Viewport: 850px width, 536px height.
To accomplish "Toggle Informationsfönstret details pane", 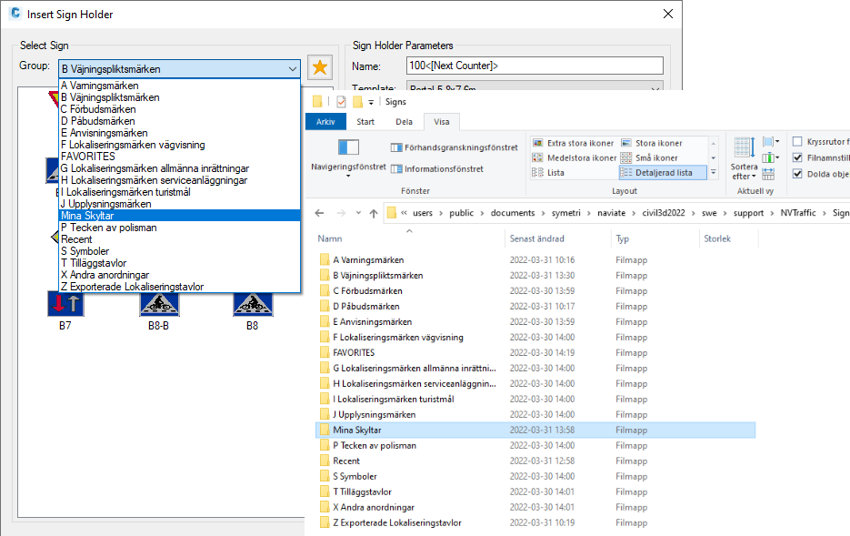I will (x=437, y=169).
